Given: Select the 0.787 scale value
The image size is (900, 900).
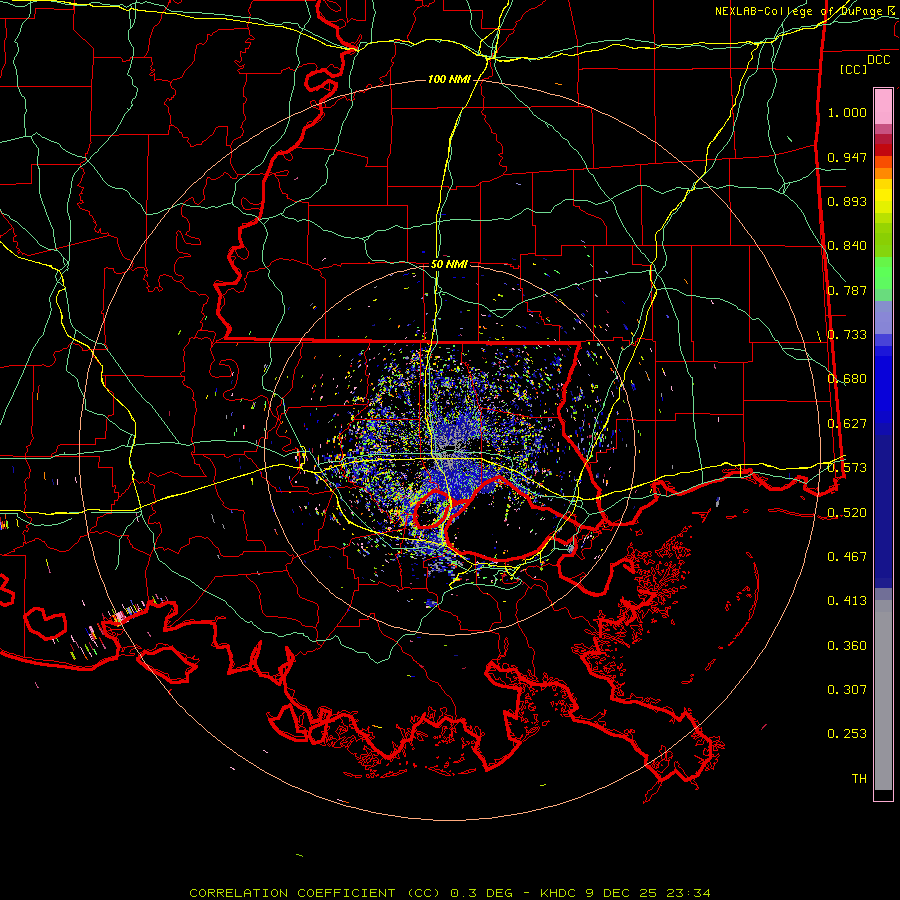Looking at the screenshot, I should click(847, 290).
